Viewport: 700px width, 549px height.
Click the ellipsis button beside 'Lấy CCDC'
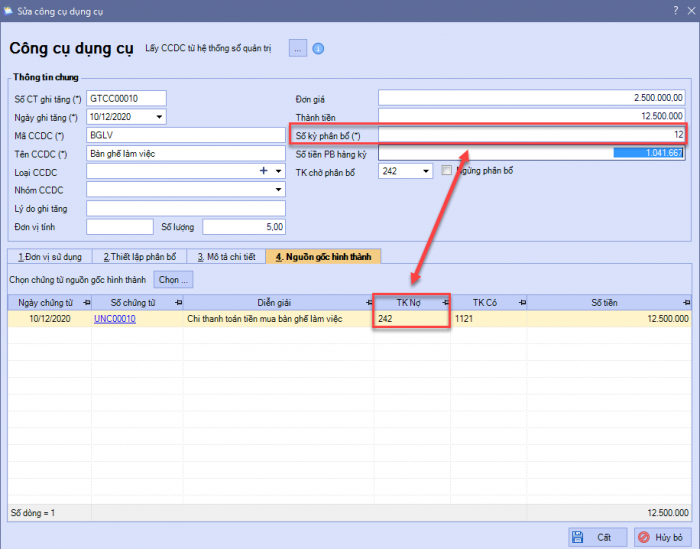298,48
